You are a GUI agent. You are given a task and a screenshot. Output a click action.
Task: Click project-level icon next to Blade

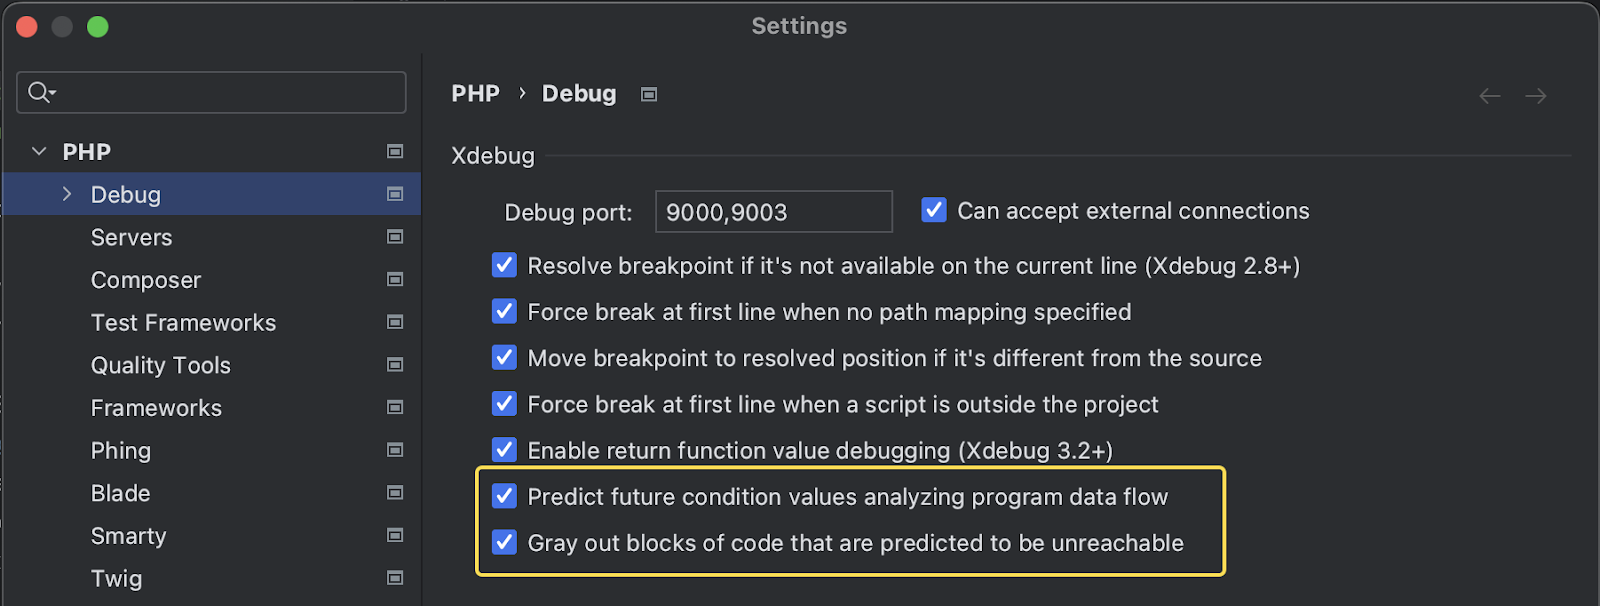tap(395, 493)
